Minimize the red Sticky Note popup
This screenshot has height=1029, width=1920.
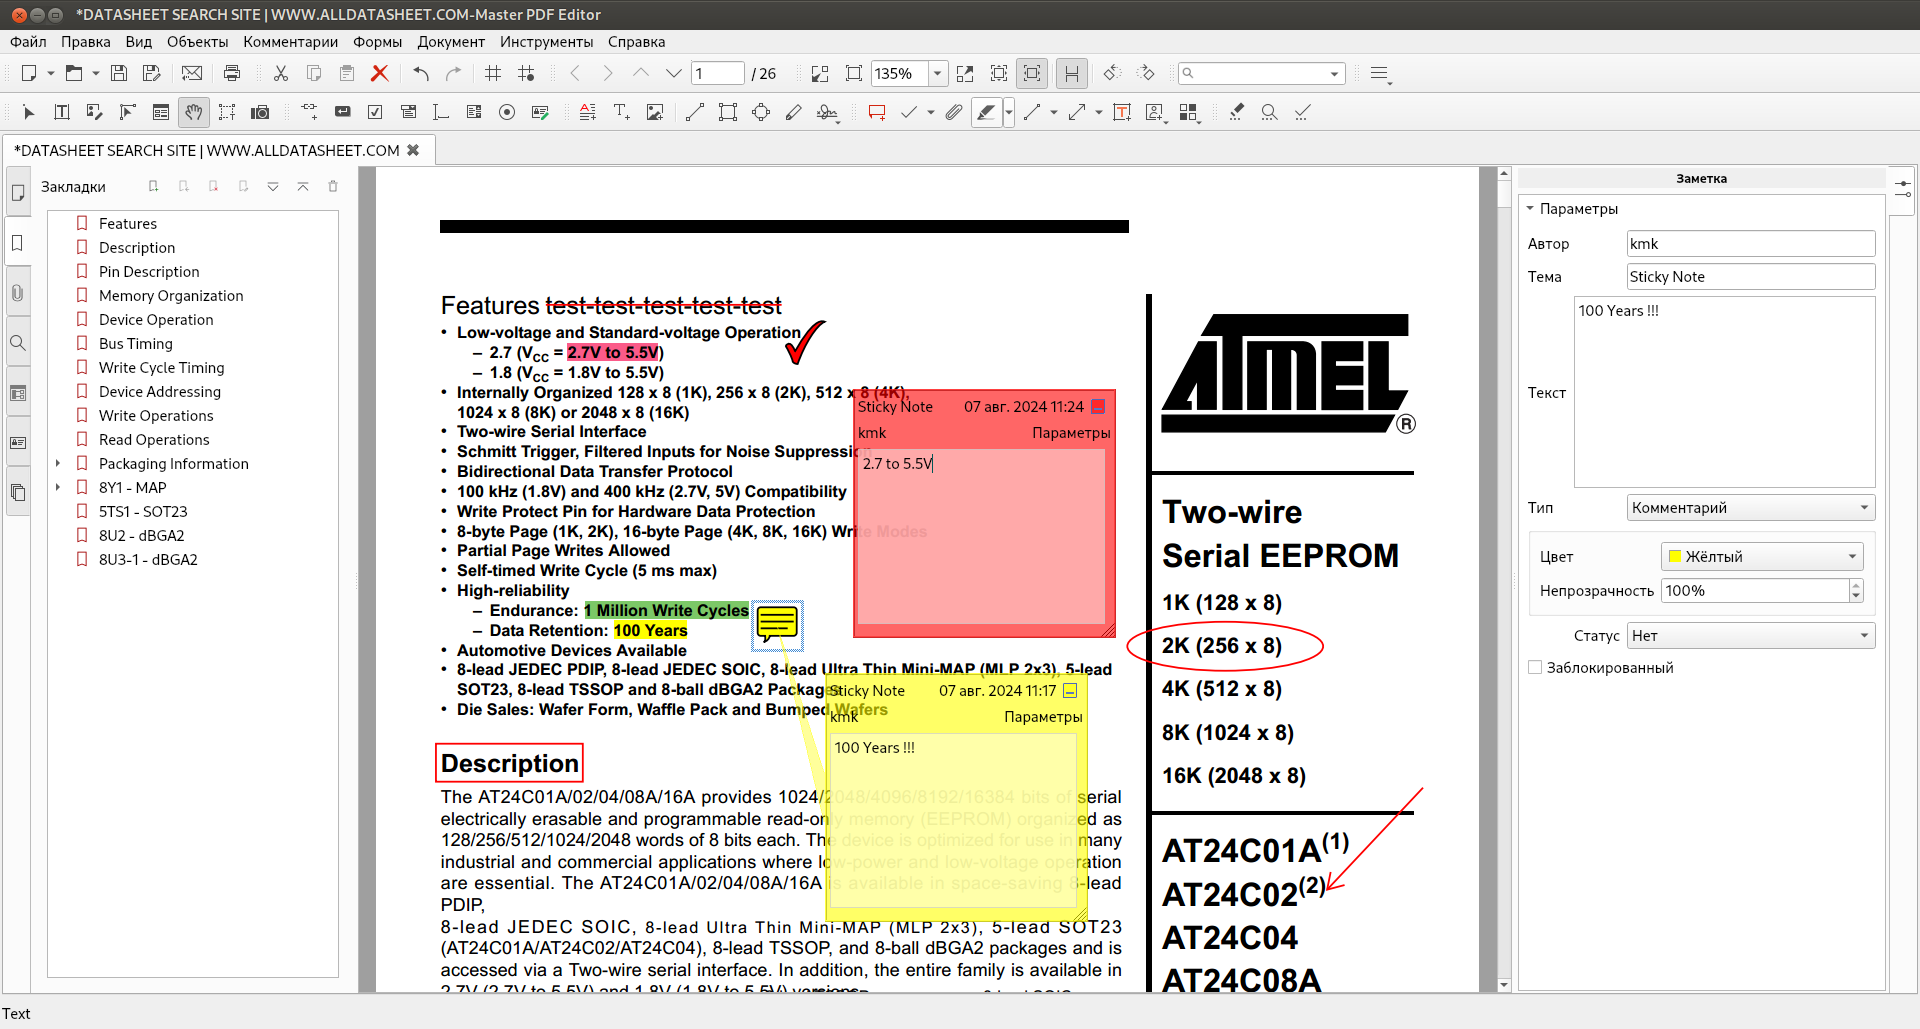1098,407
